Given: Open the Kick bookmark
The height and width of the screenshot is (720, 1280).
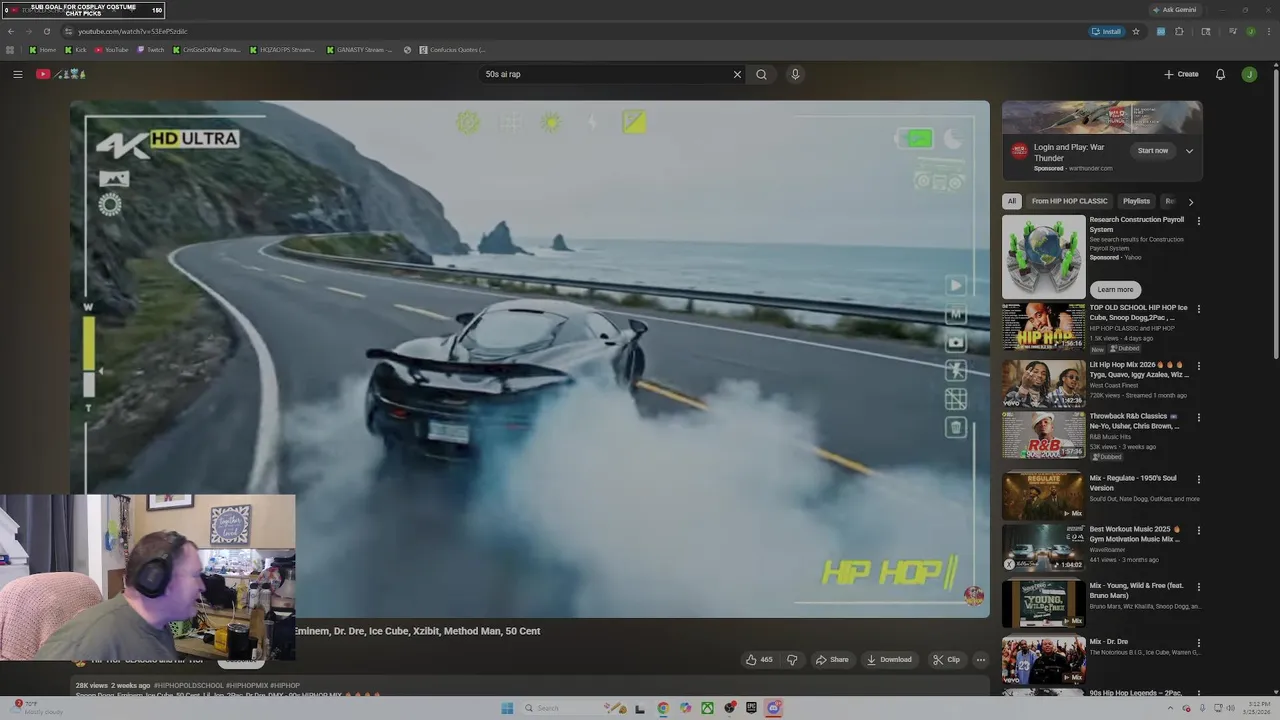Looking at the screenshot, I should coord(76,49).
